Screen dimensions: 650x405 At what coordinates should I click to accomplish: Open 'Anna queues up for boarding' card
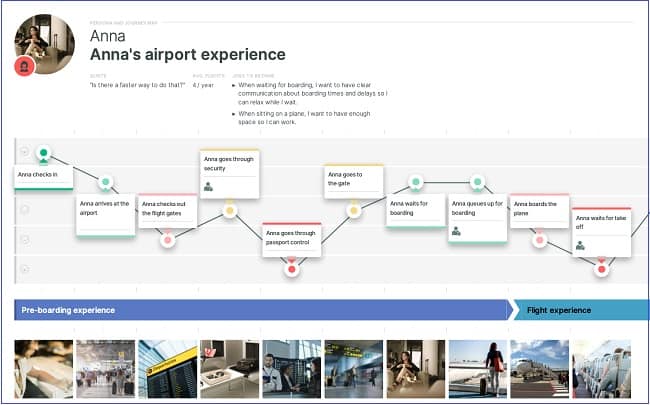click(x=478, y=218)
